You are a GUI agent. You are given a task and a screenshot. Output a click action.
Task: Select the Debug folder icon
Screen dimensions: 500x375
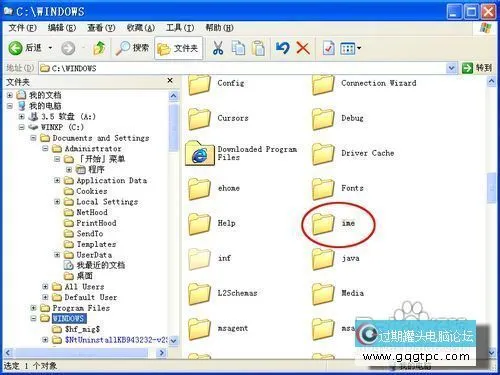[x=323, y=119]
